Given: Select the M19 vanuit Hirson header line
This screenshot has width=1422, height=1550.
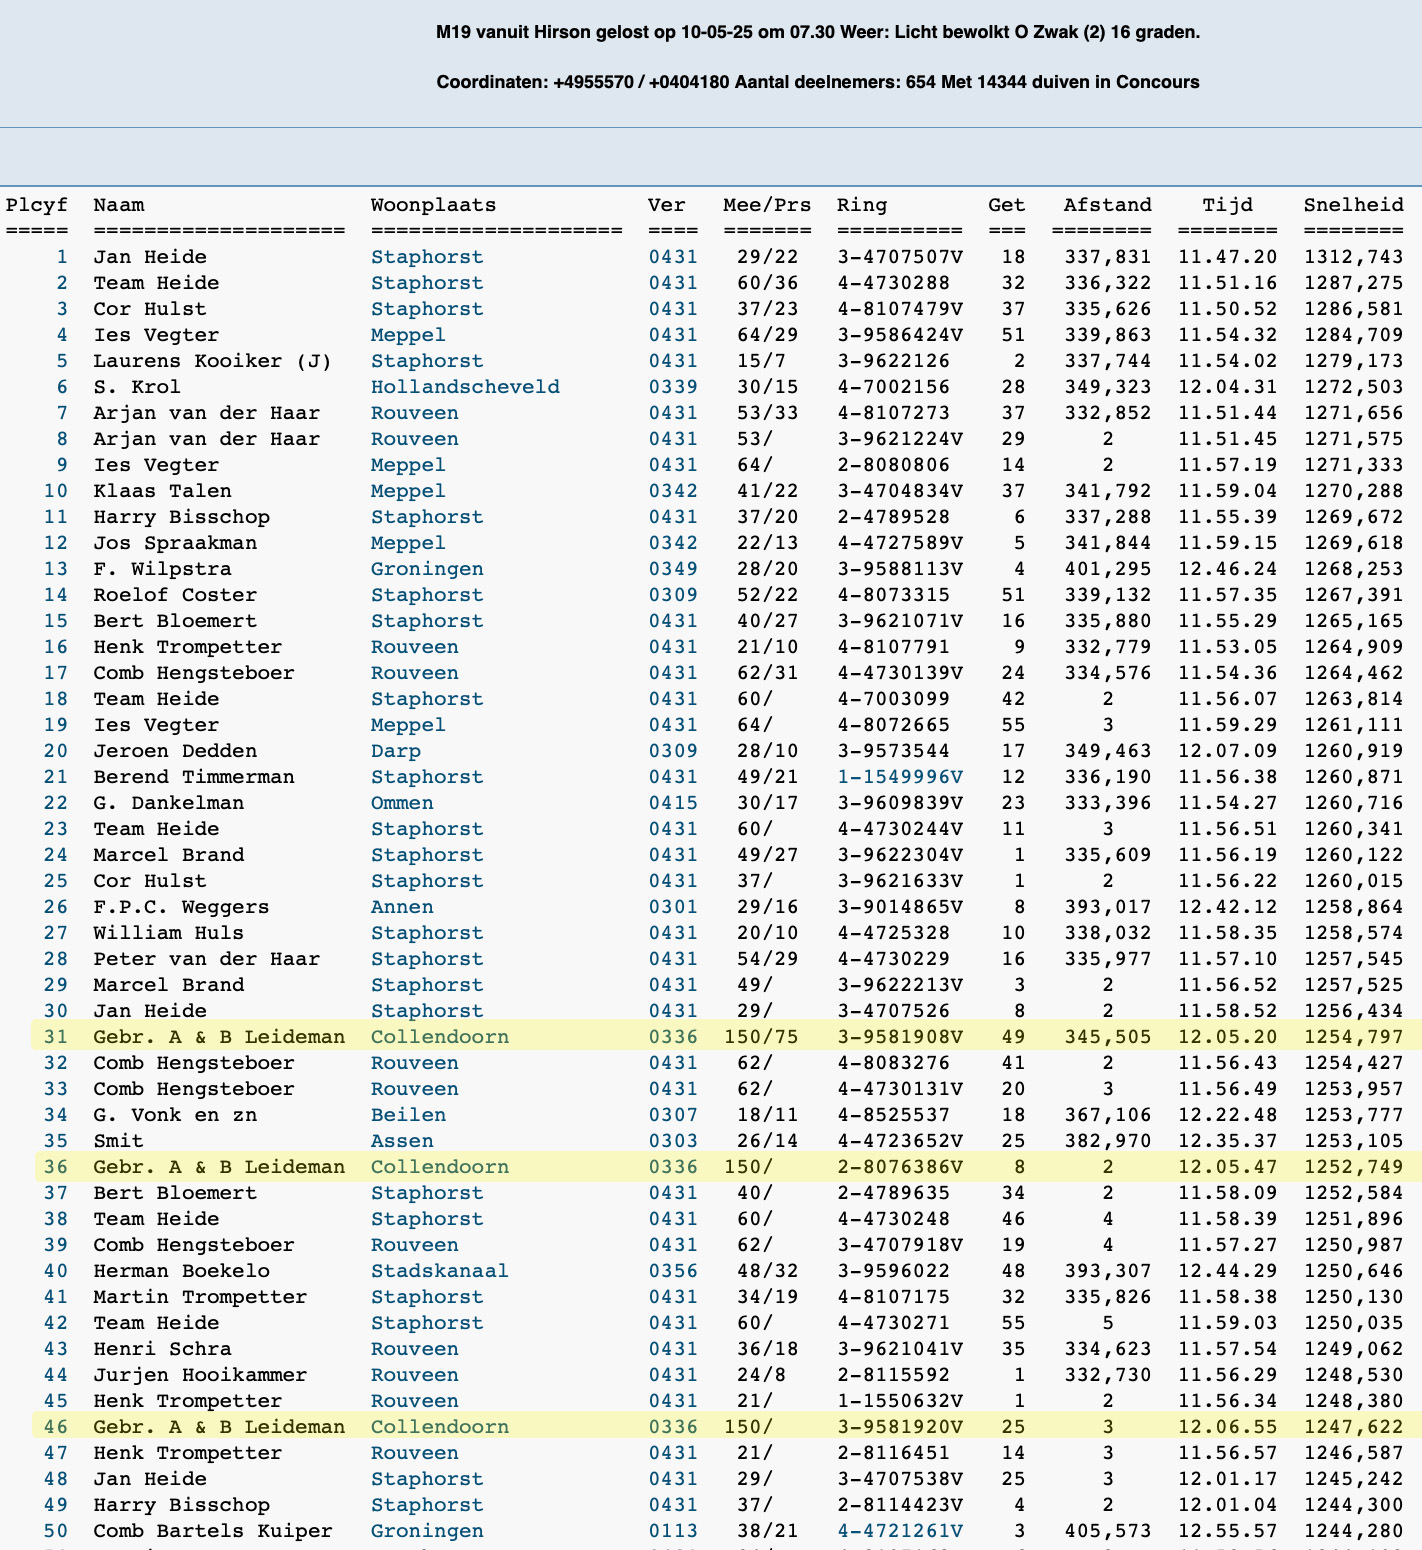Looking at the screenshot, I should pos(818,32).
